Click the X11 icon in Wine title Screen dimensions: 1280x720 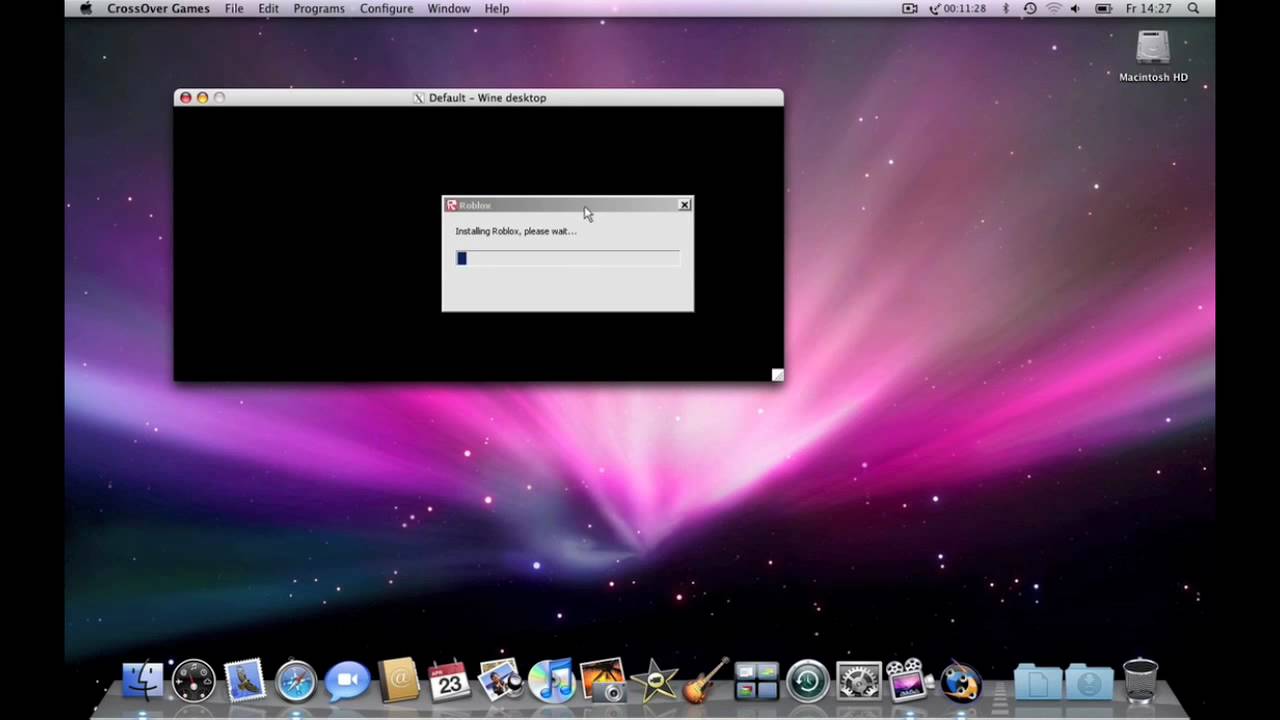tap(419, 98)
